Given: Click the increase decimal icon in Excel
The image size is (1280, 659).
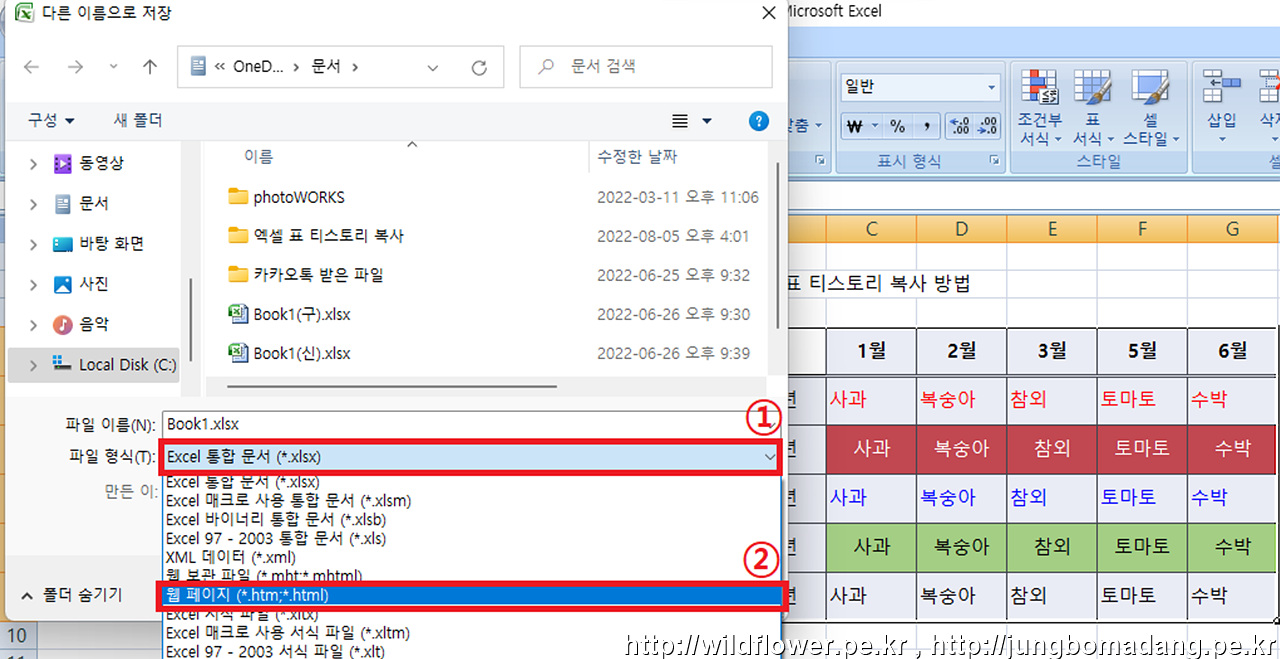Looking at the screenshot, I should [960, 126].
